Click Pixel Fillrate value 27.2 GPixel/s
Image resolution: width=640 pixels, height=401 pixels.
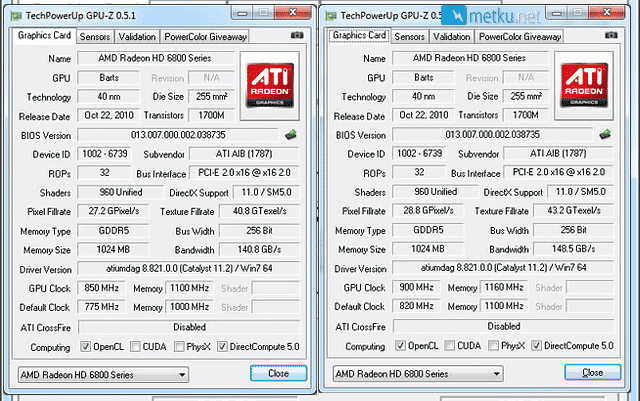pos(113,211)
